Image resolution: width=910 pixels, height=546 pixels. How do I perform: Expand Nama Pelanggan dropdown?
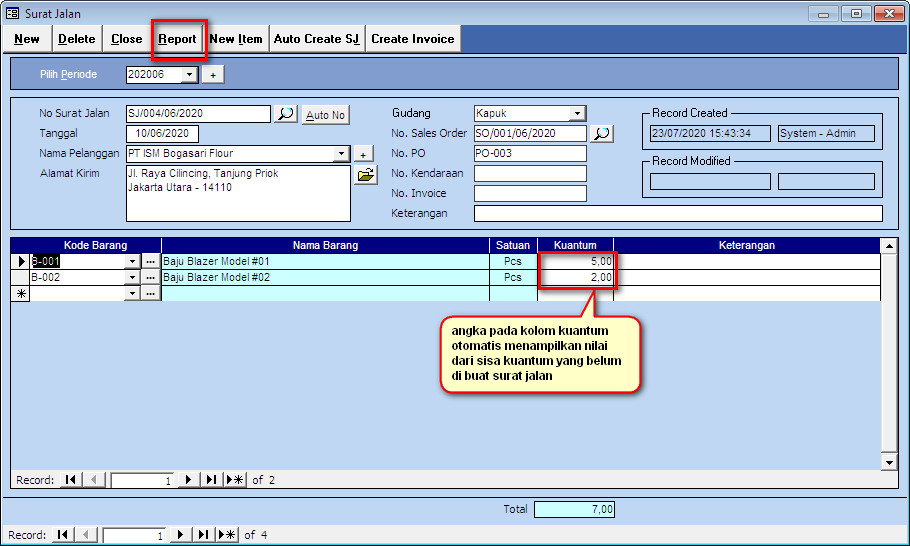(341, 154)
